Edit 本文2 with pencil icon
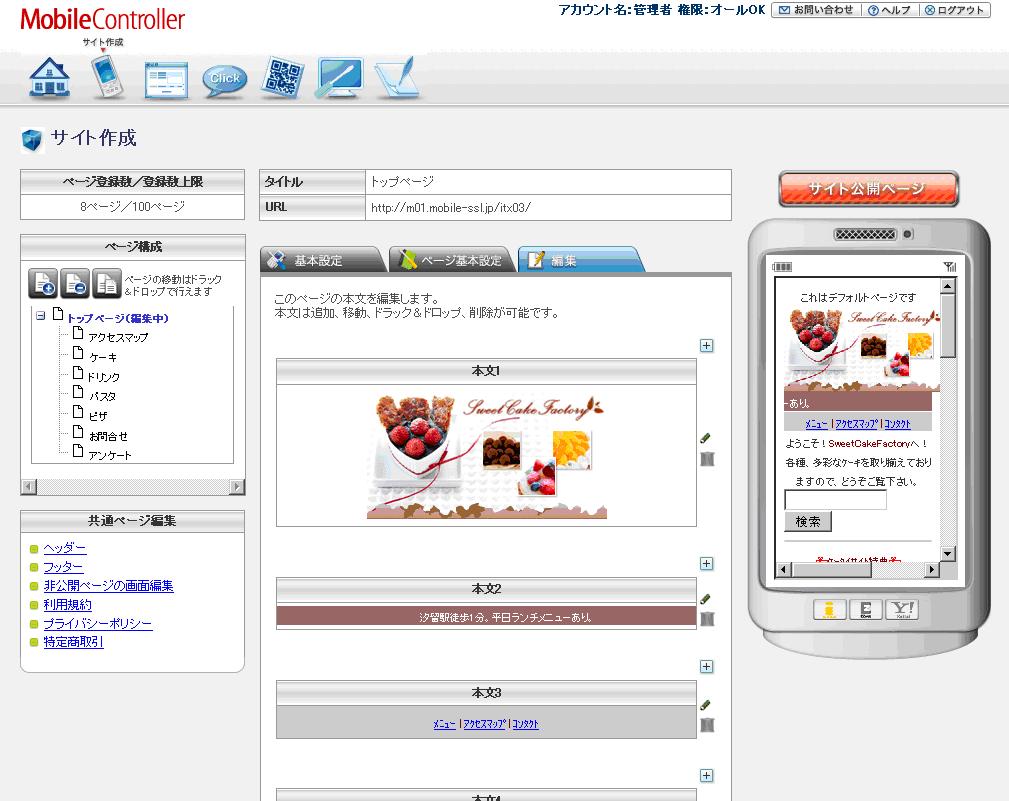Viewport: 1009px width, 801px height. click(706, 598)
